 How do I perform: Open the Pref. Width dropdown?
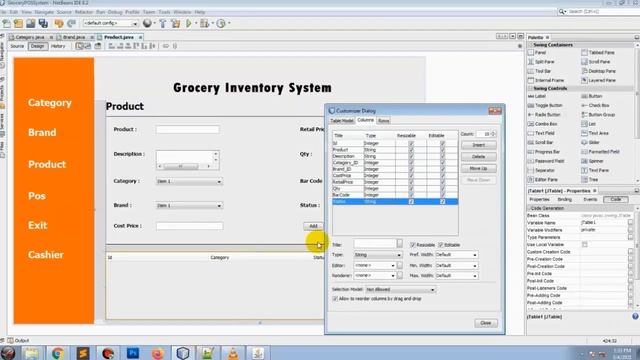pyautogui.click(x=456, y=255)
